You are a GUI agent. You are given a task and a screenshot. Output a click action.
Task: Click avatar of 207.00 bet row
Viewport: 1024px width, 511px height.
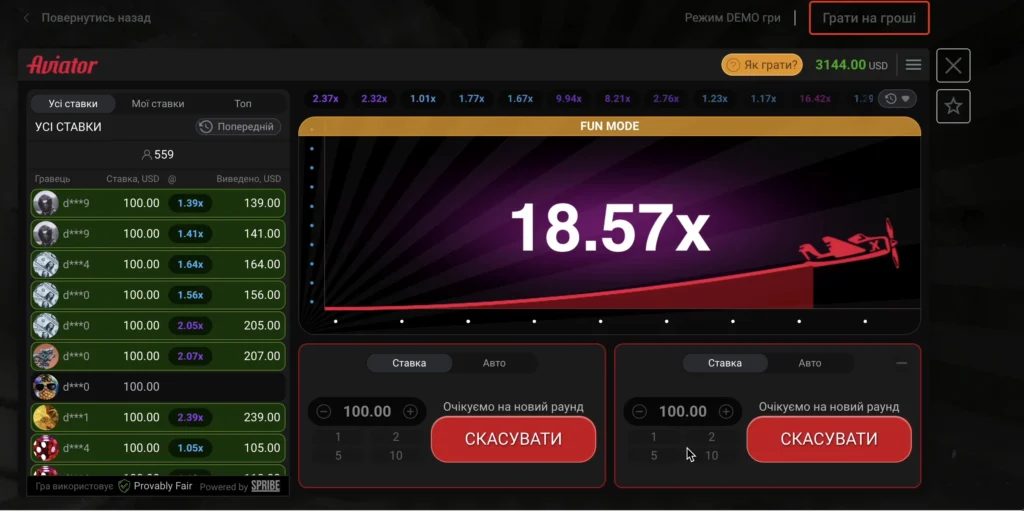[x=46, y=356]
